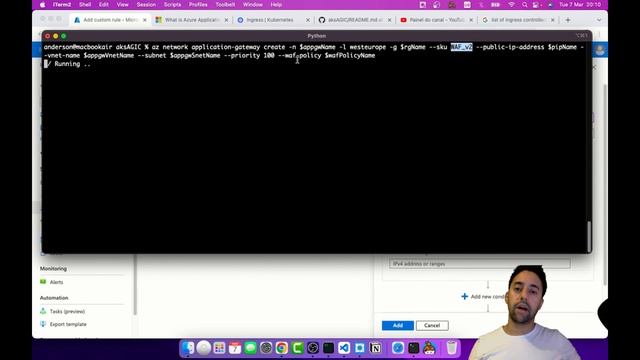
Task: Open the Scripts menu
Action: pyautogui.click(x=172, y=4)
